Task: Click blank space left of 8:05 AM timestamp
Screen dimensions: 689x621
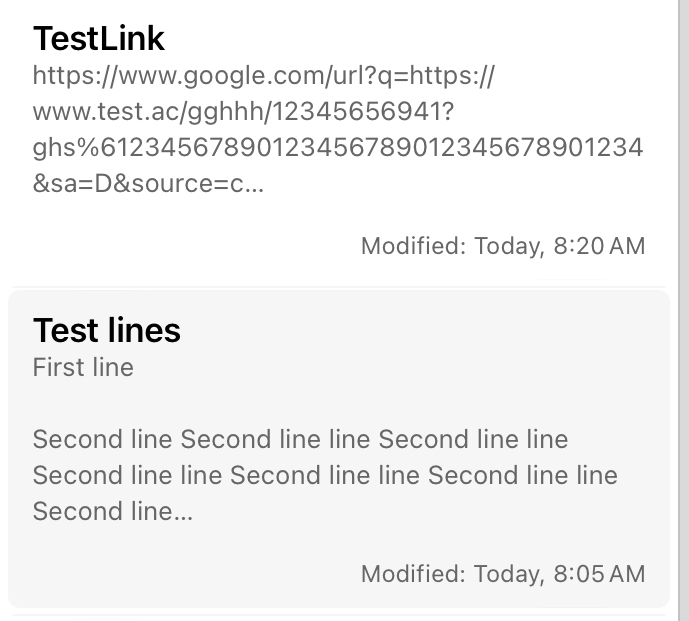Action: pos(193,574)
